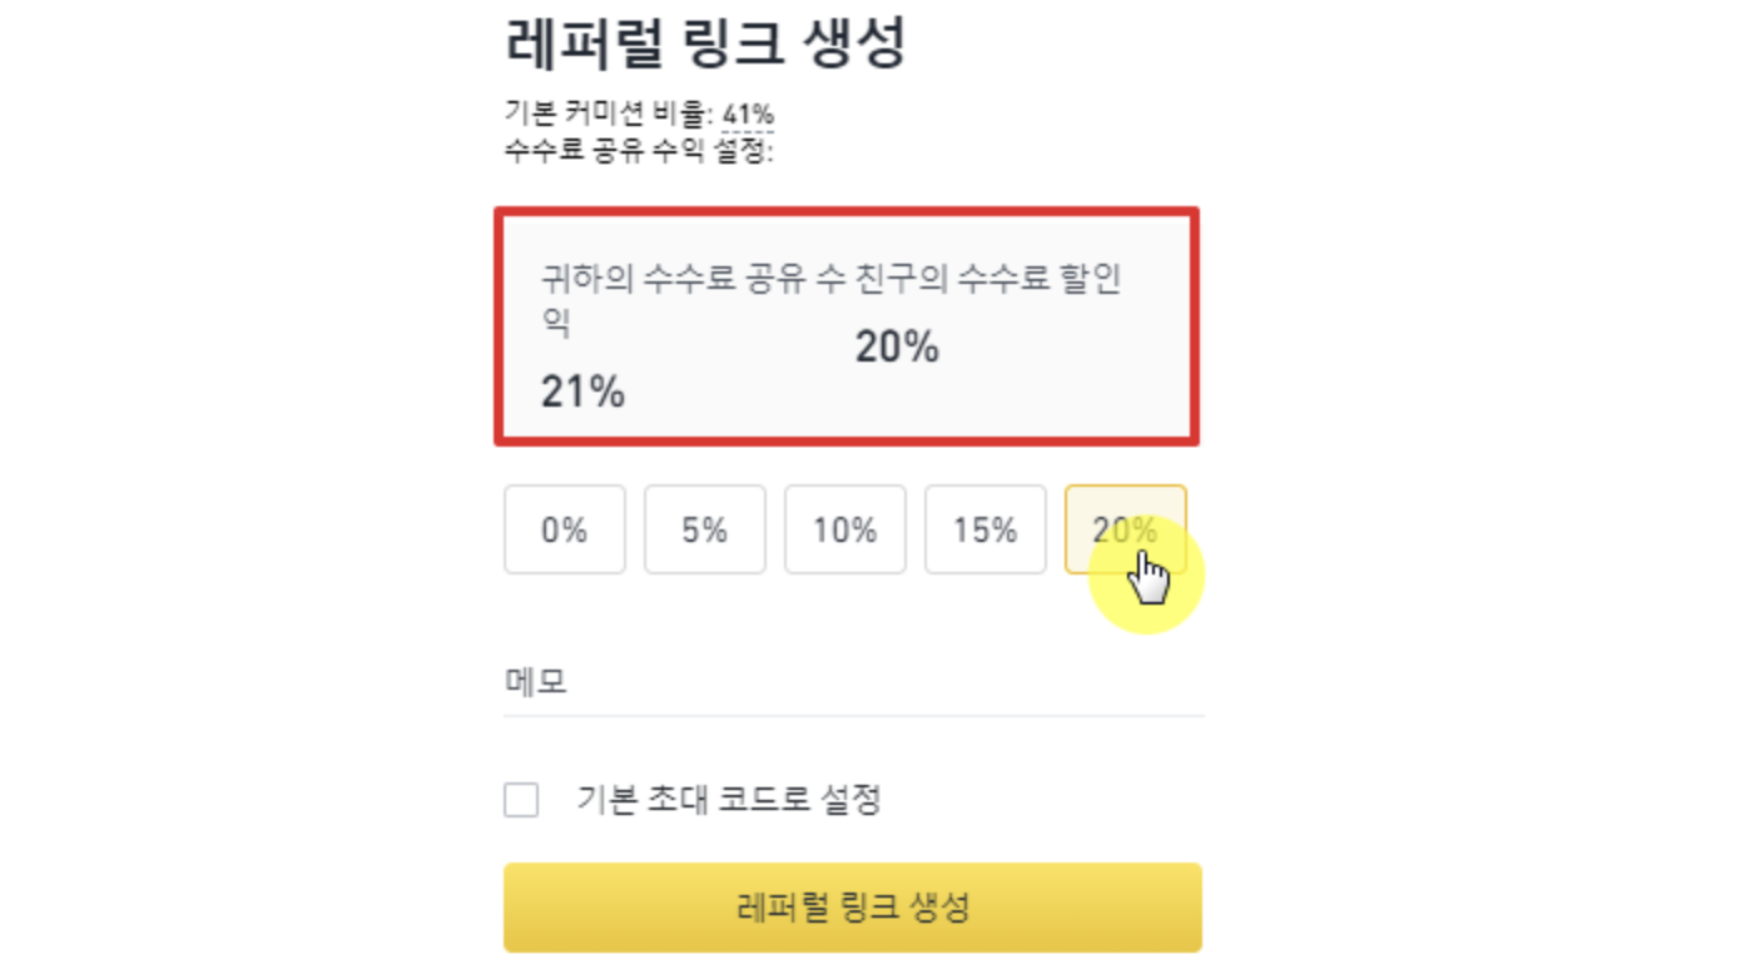The height and width of the screenshot is (978, 1746).
Task: Enable the 기본 초대 코드로 설정 checkbox
Action: [520, 799]
